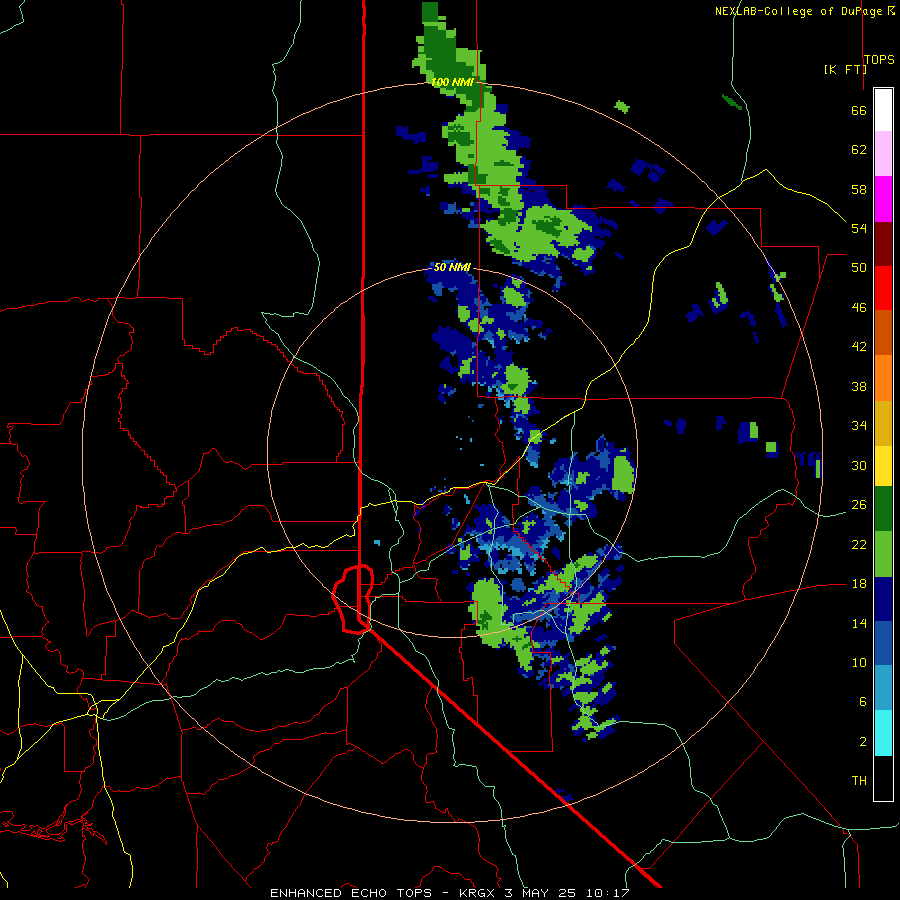This screenshot has height=900, width=900.
Task: Click the legend value '54'
Action: pos(859,228)
